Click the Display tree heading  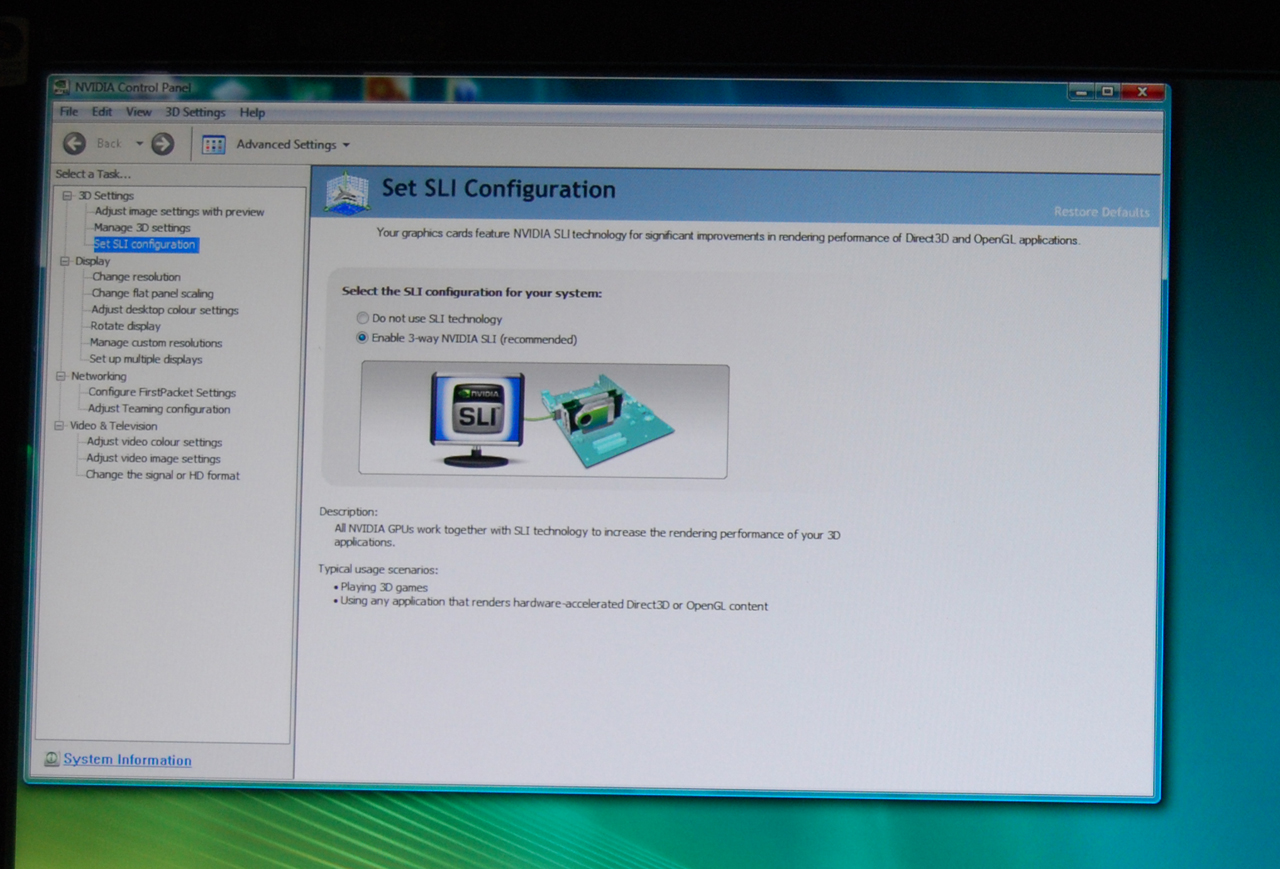tap(93, 261)
